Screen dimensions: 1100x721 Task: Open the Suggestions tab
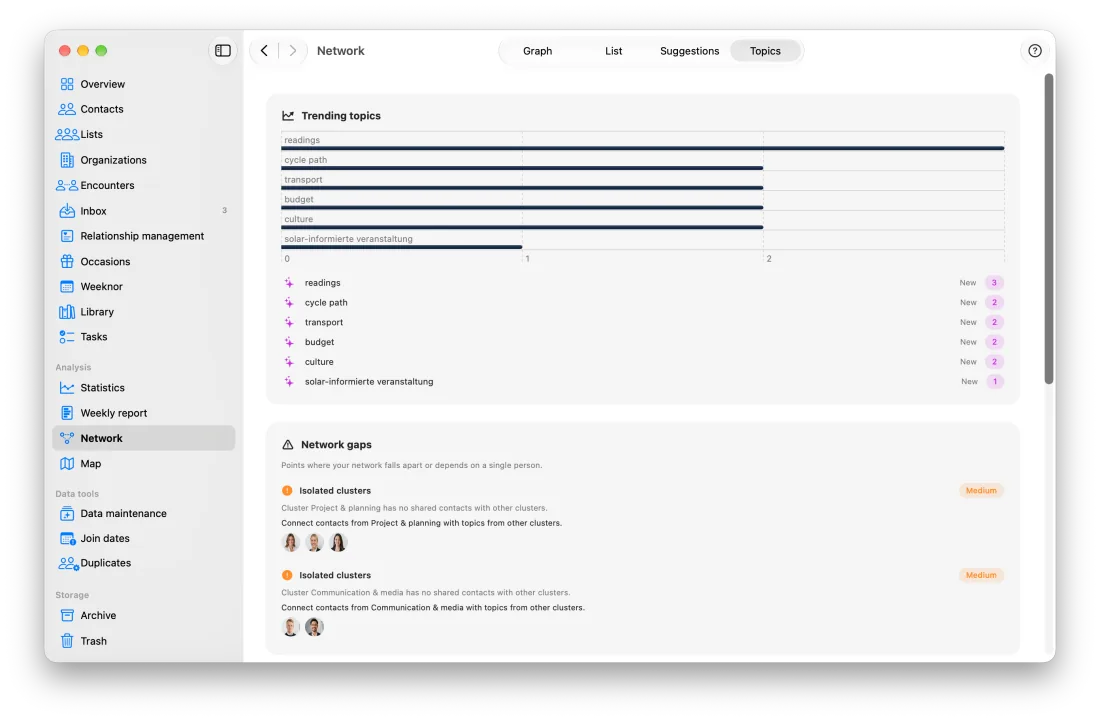tap(690, 51)
